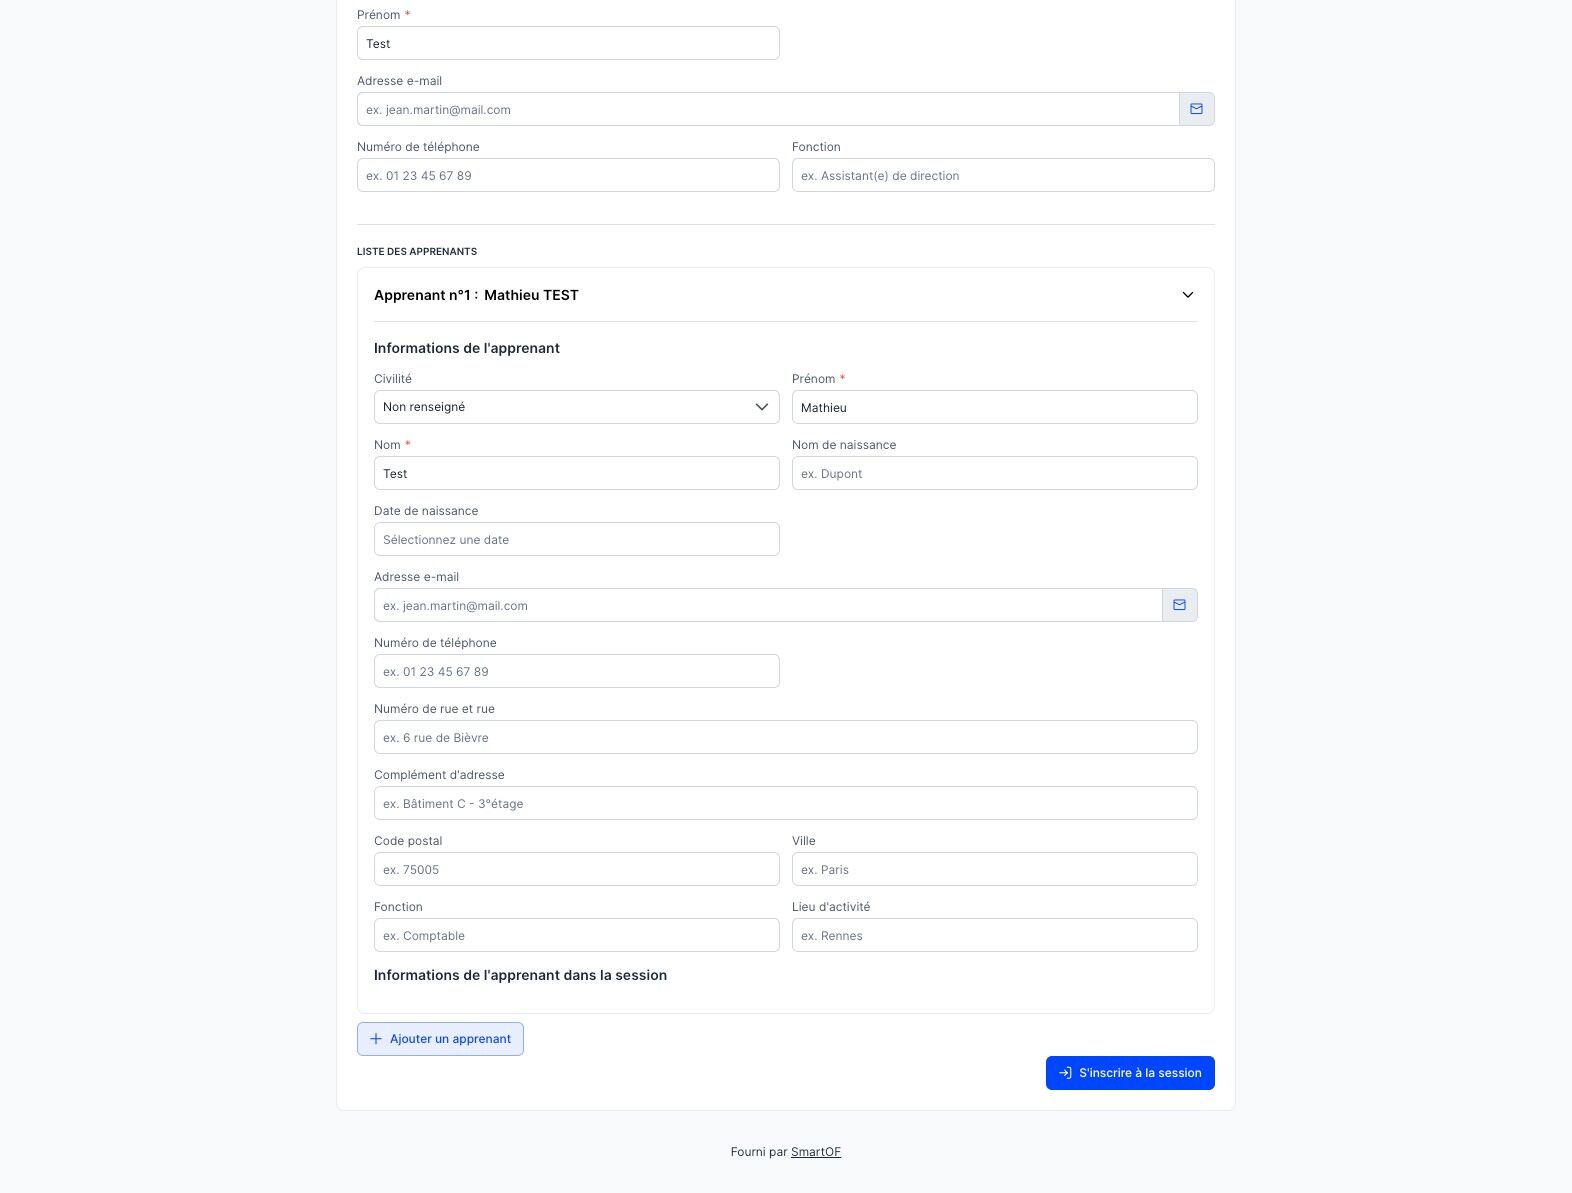Open the Date de naissance date picker
The width and height of the screenshot is (1572, 1193).
(x=576, y=539)
